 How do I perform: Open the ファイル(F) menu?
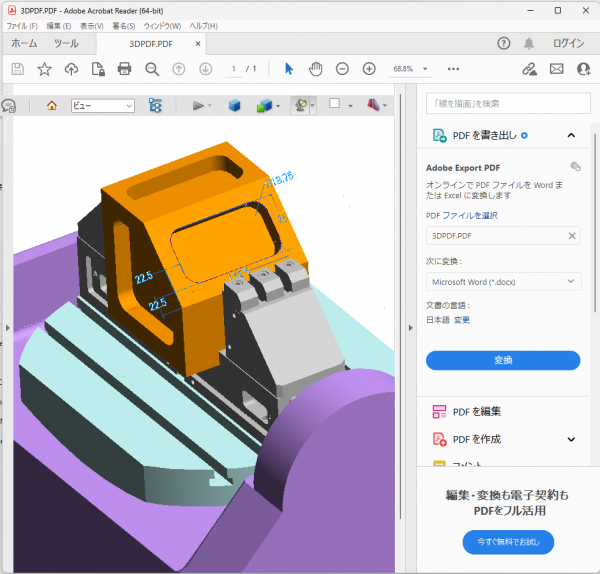(22, 25)
